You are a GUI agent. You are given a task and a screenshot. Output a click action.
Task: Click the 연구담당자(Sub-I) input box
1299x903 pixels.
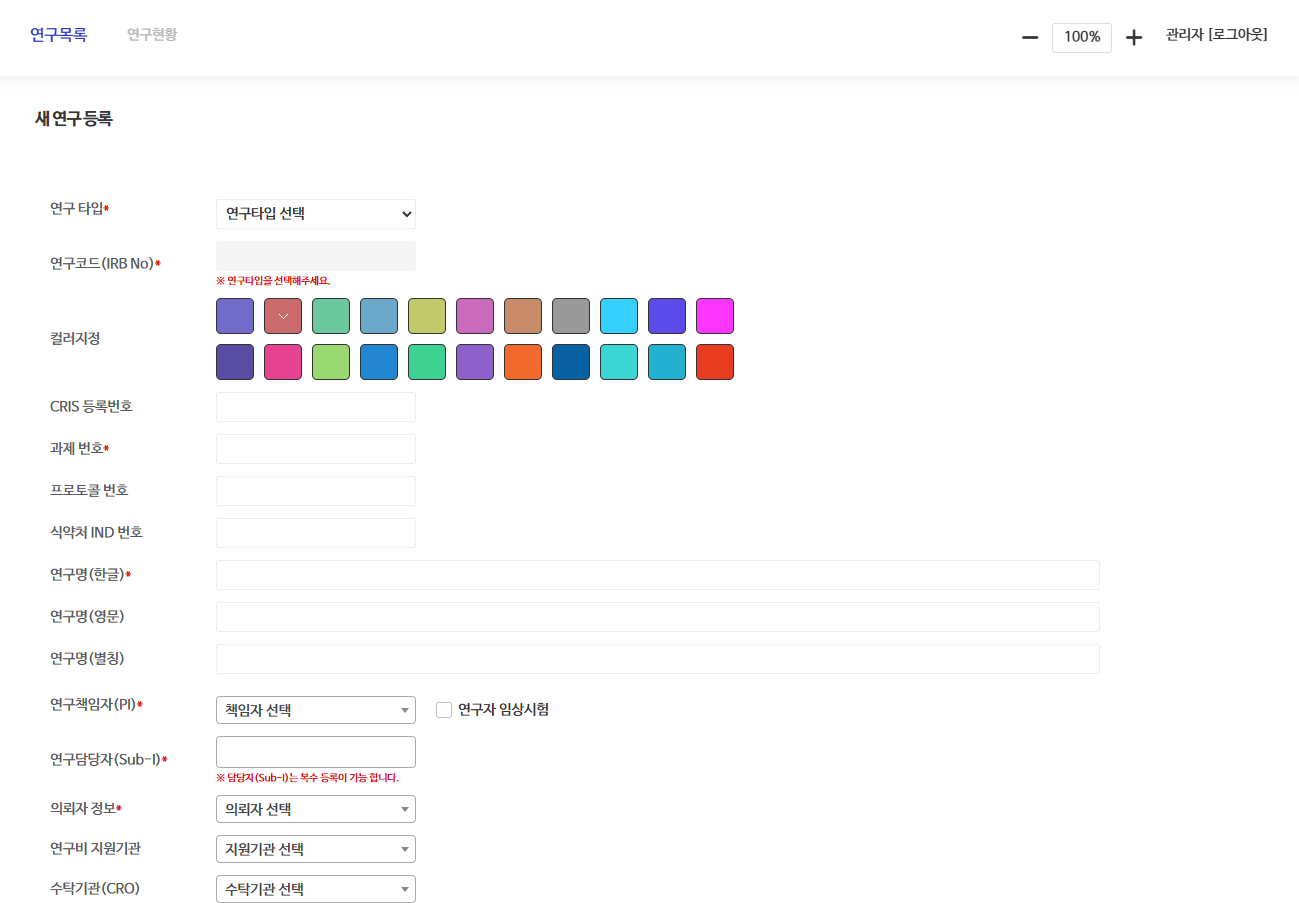(x=315, y=752)
